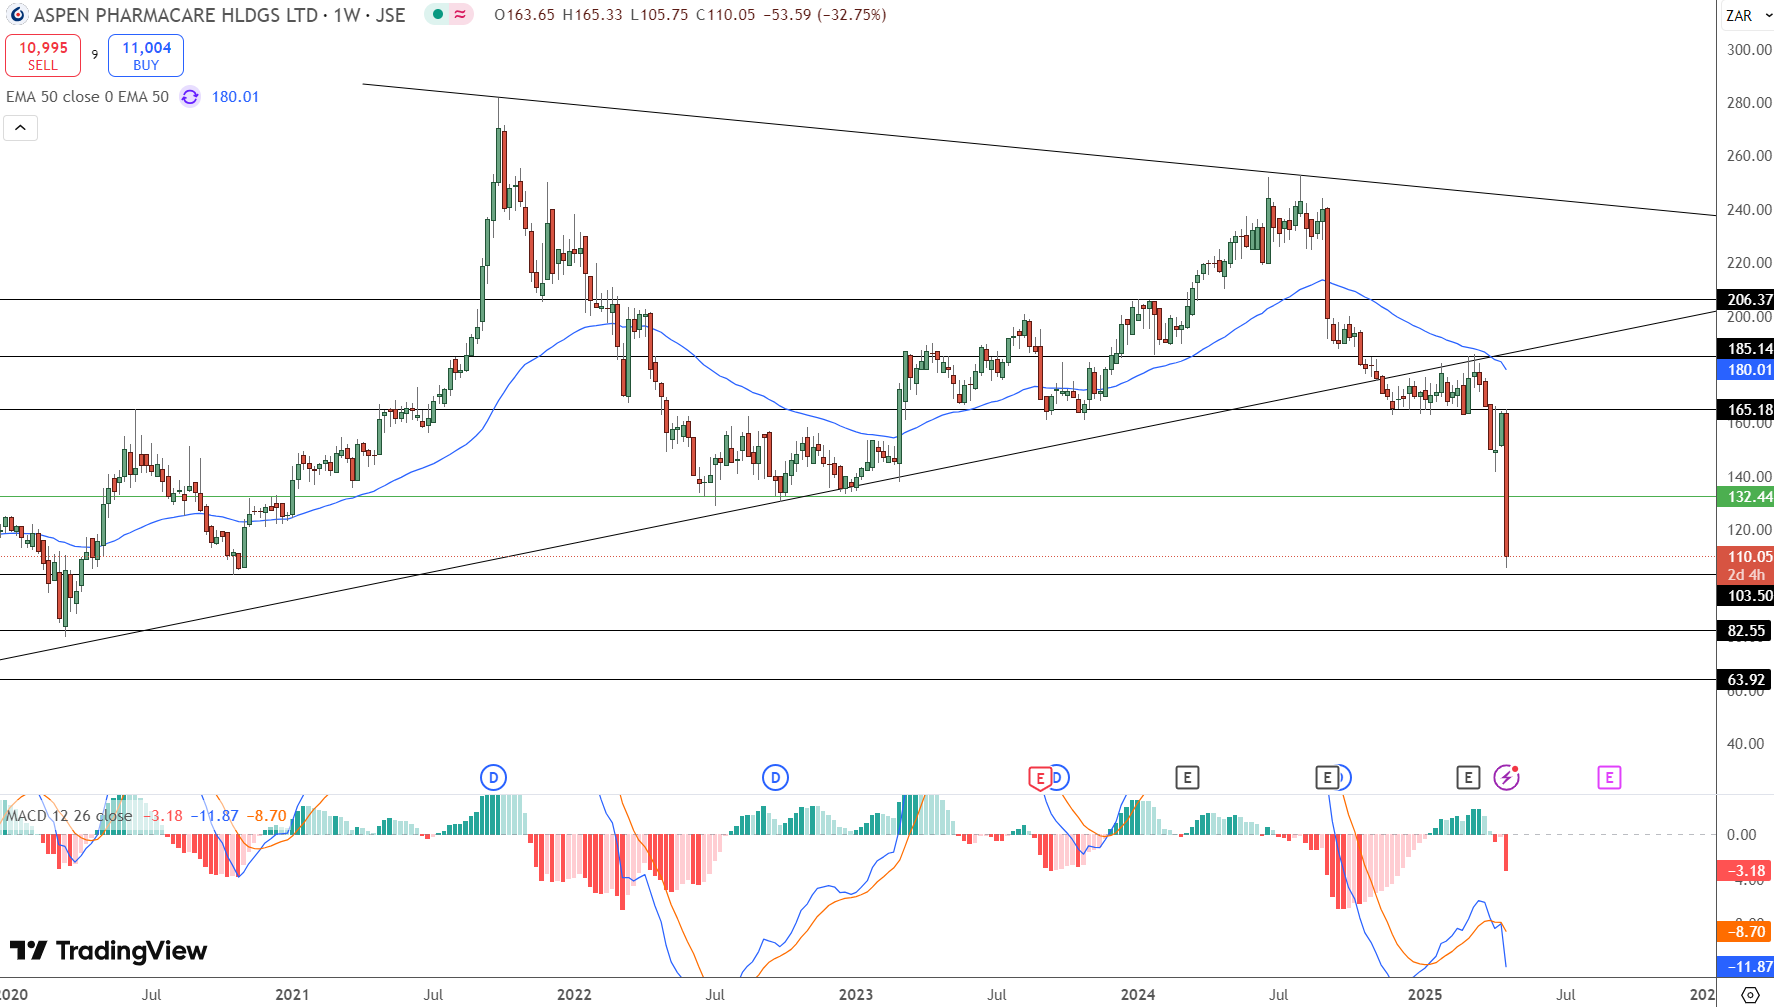Click the purple lightning bolt event icon
The width and height of the screenshot is (1774, 1007).
click(1506, 777)
